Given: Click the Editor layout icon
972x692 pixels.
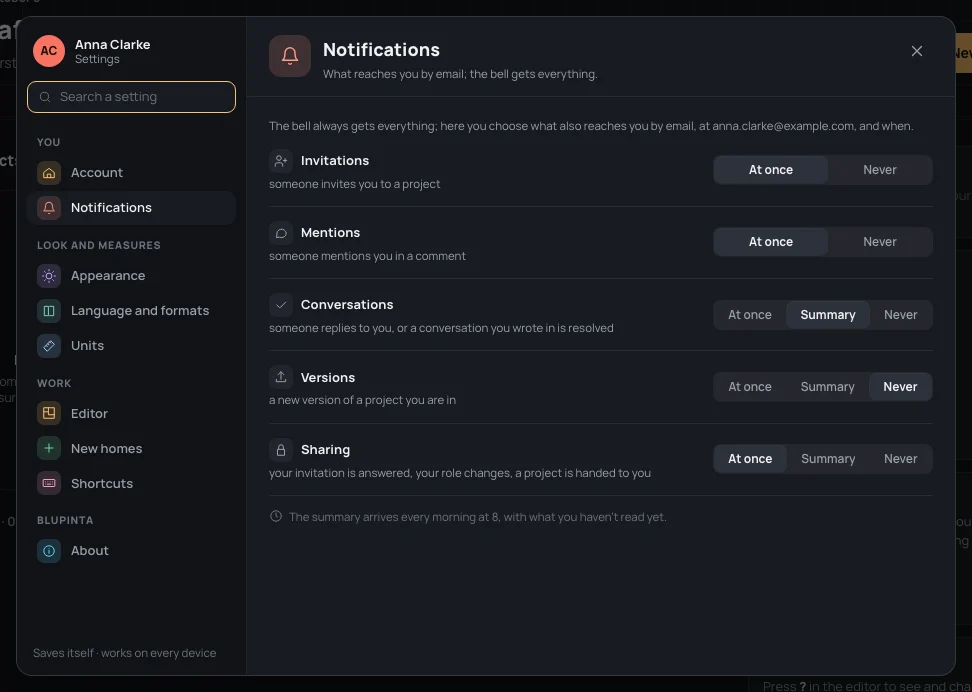Looking at the screenshot, I should coord(49,414).
